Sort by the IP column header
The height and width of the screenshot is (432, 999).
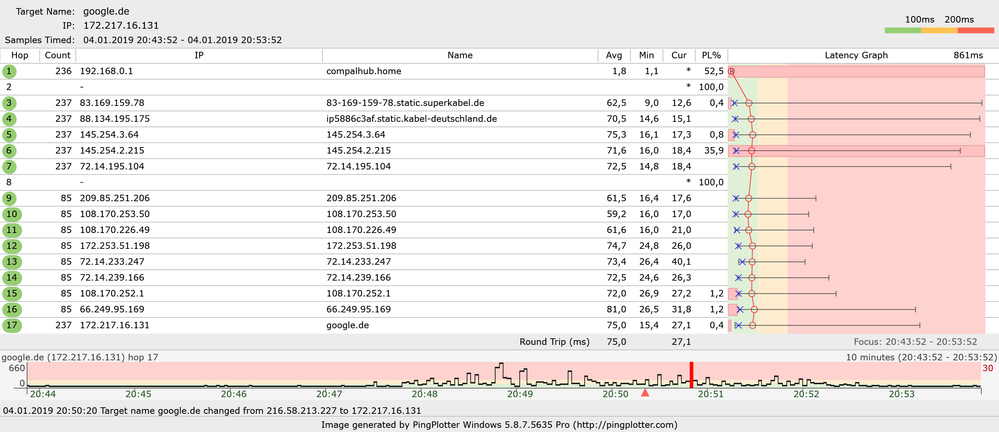[x=199, y=55]
